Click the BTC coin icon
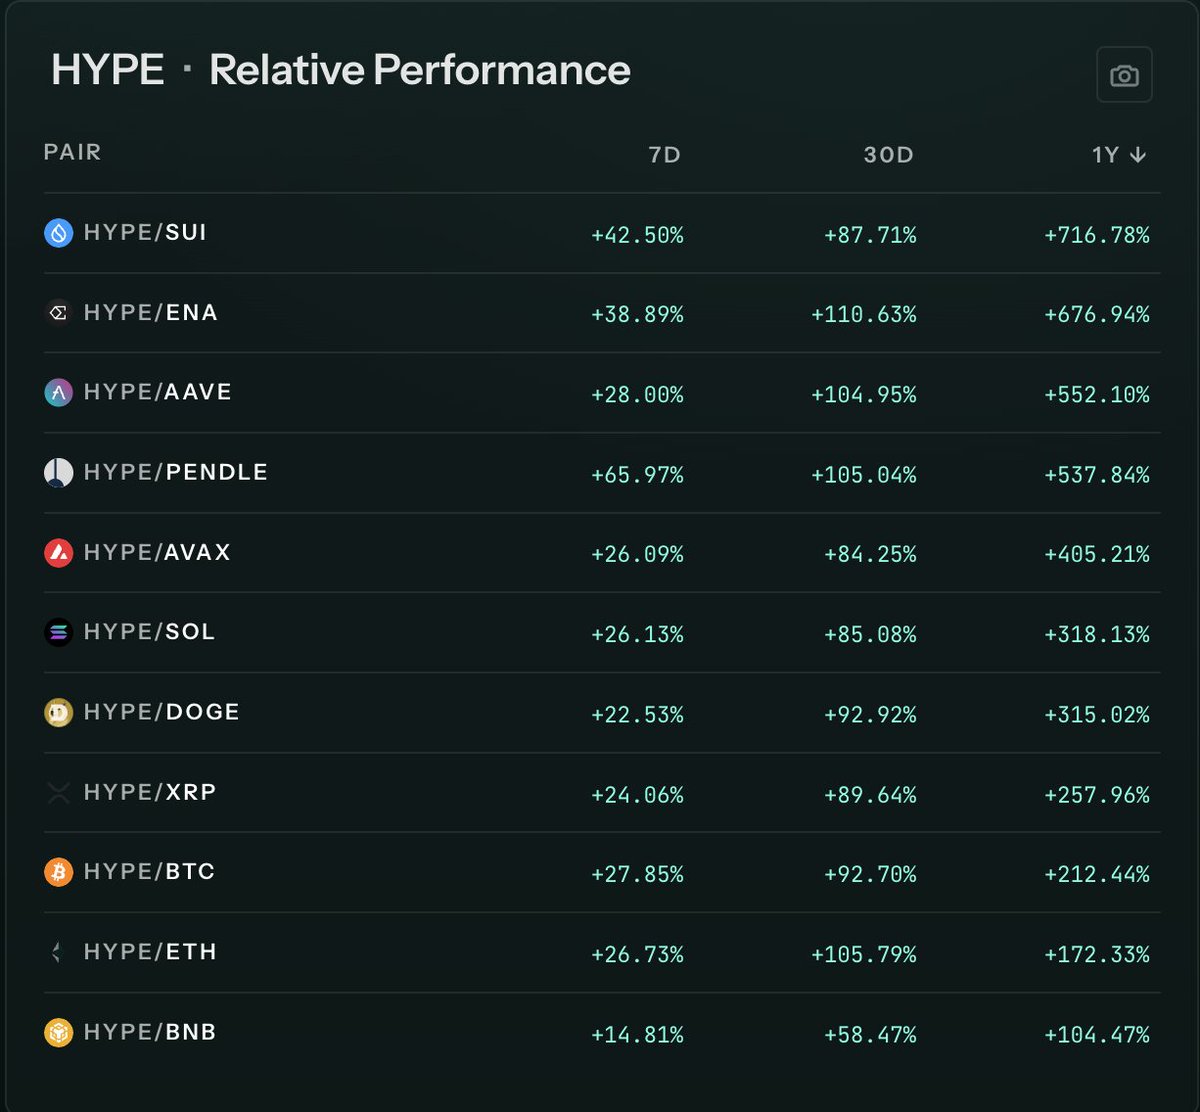 (59, 872)
